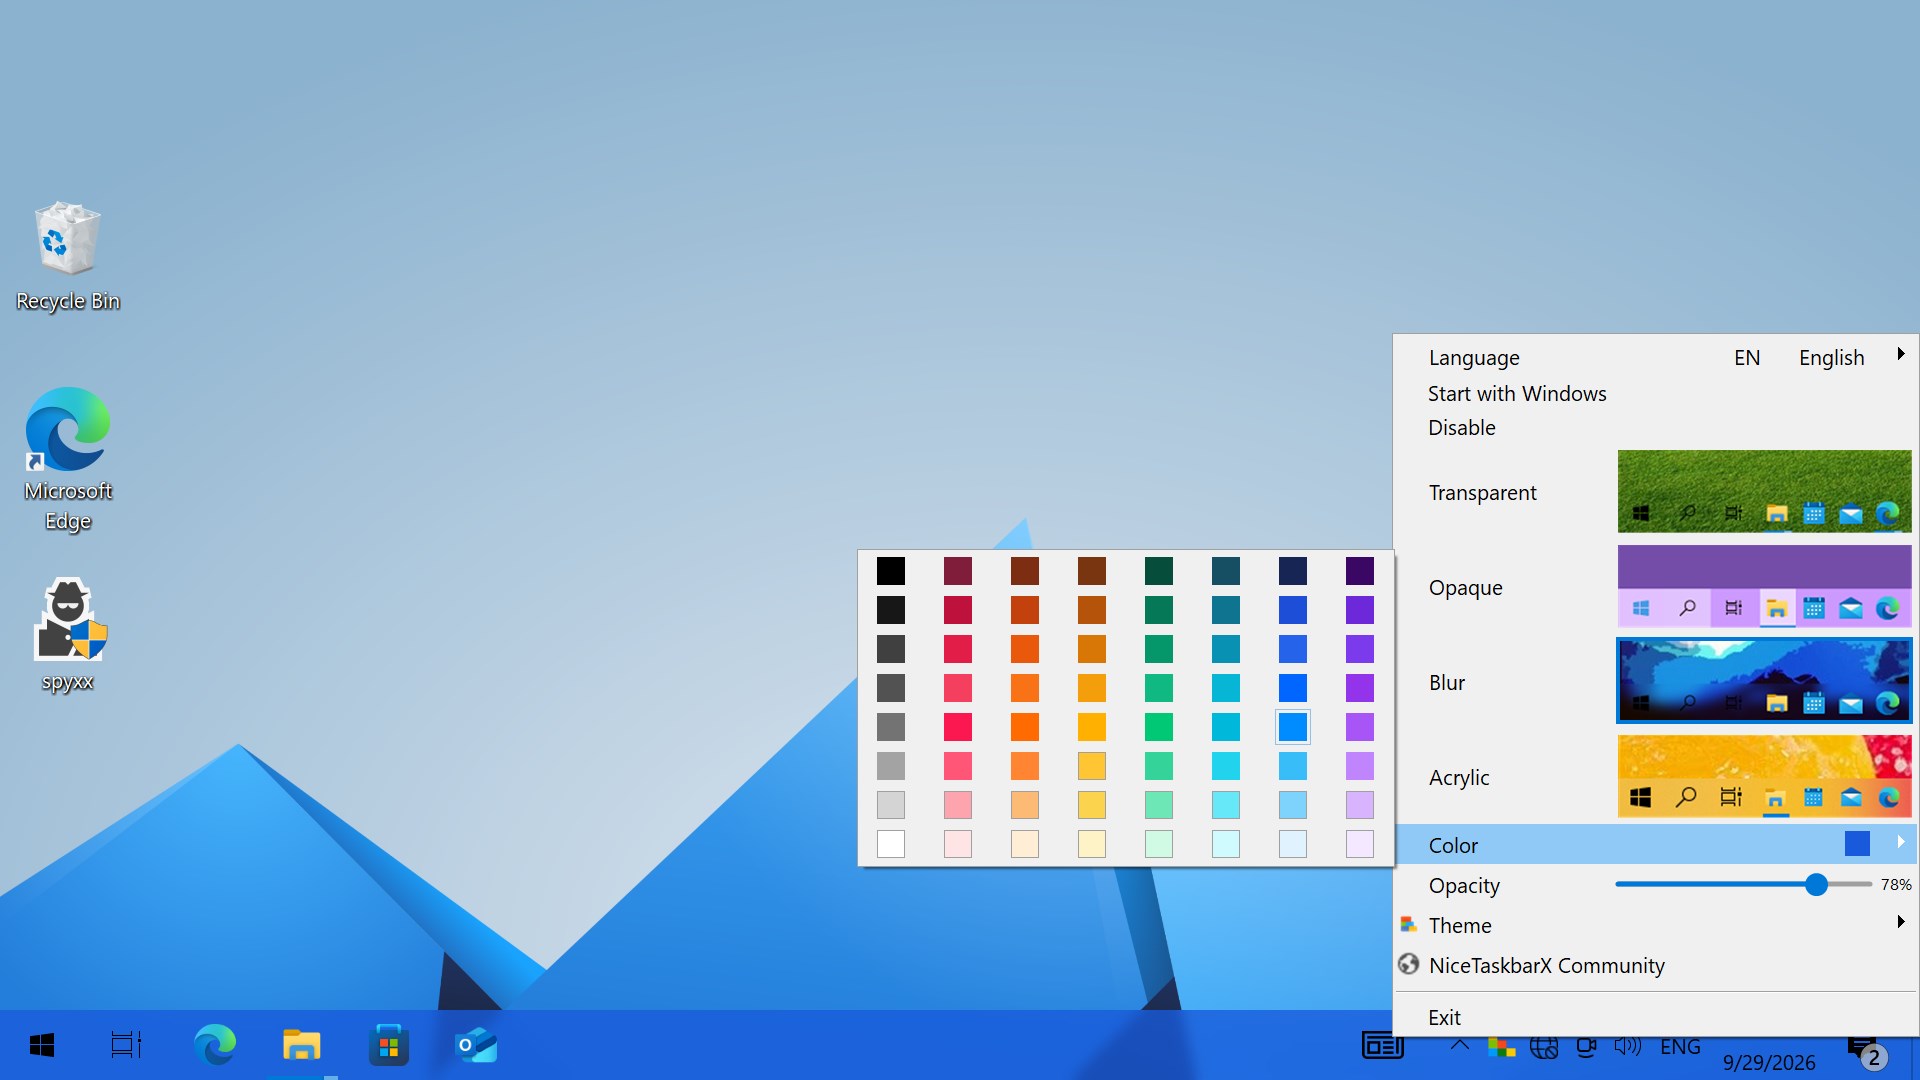Image resolution: width=1920 pixels, height=1080 pixels.
Task: Click the Opacity slider handle
Action: (1817, 884)
